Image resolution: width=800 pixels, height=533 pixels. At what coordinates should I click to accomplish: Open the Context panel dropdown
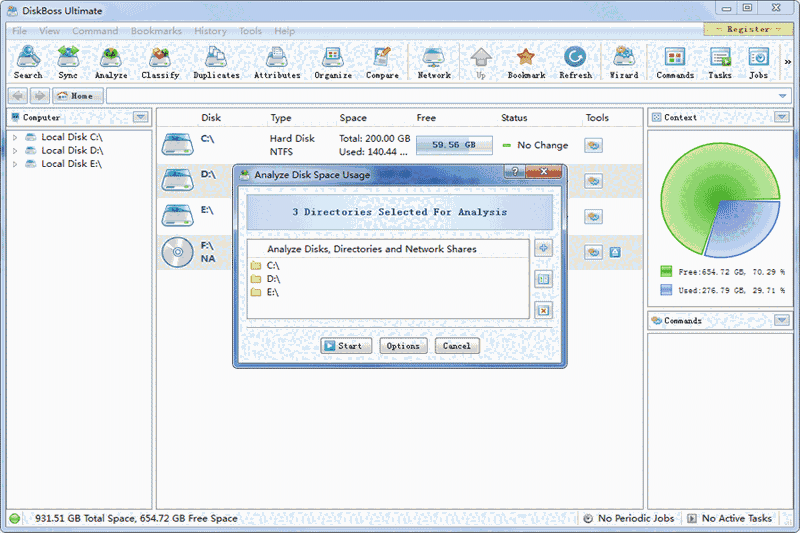click(780, 117)
